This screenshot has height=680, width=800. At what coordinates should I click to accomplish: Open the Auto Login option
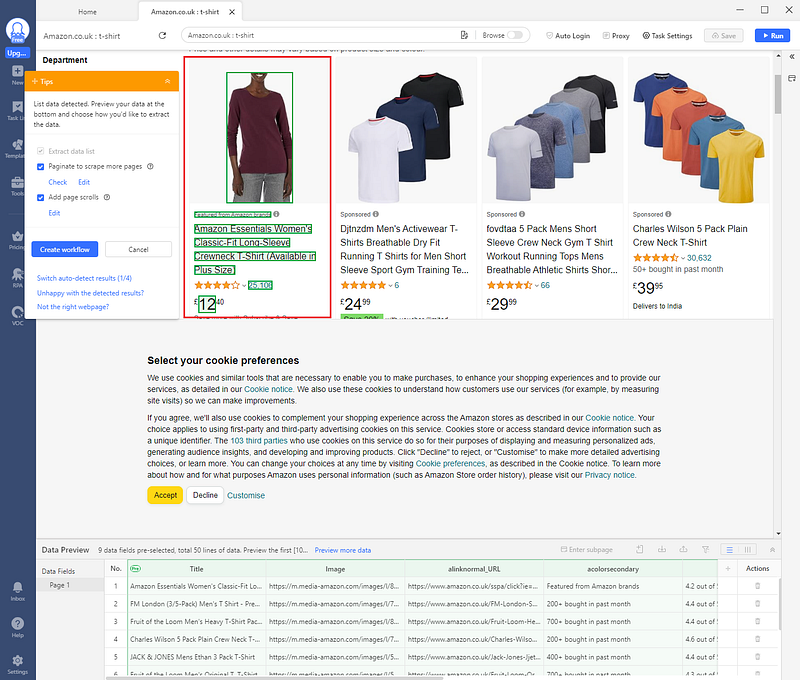(568, 36)
